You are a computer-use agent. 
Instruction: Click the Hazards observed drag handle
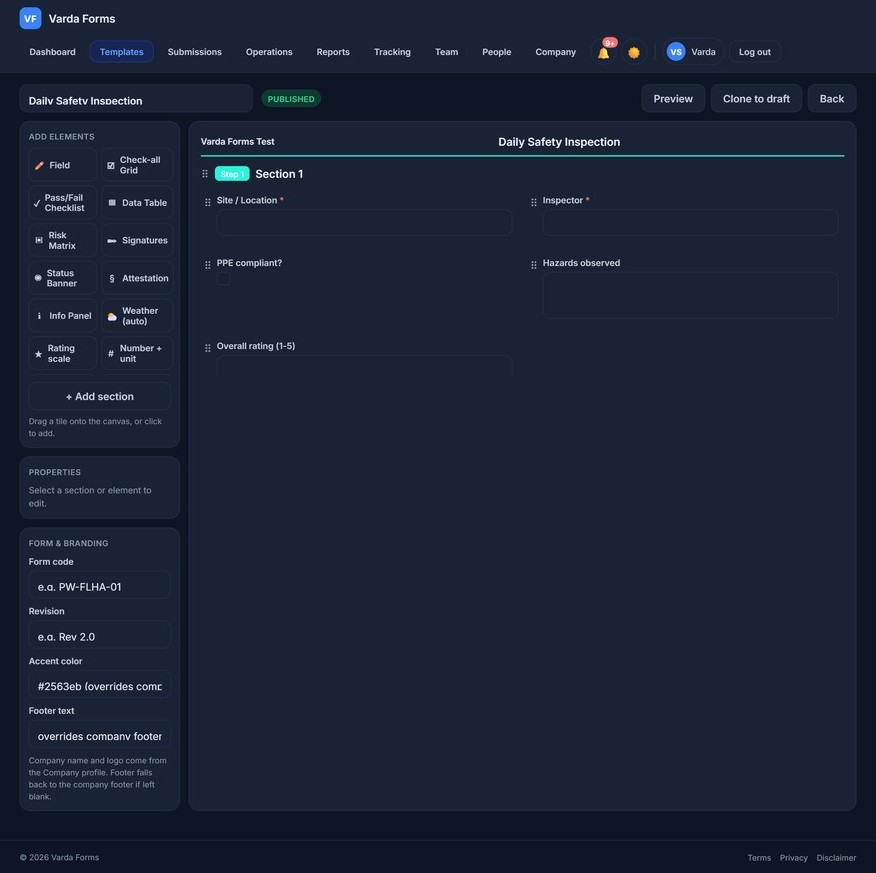[x=534, y=265]
